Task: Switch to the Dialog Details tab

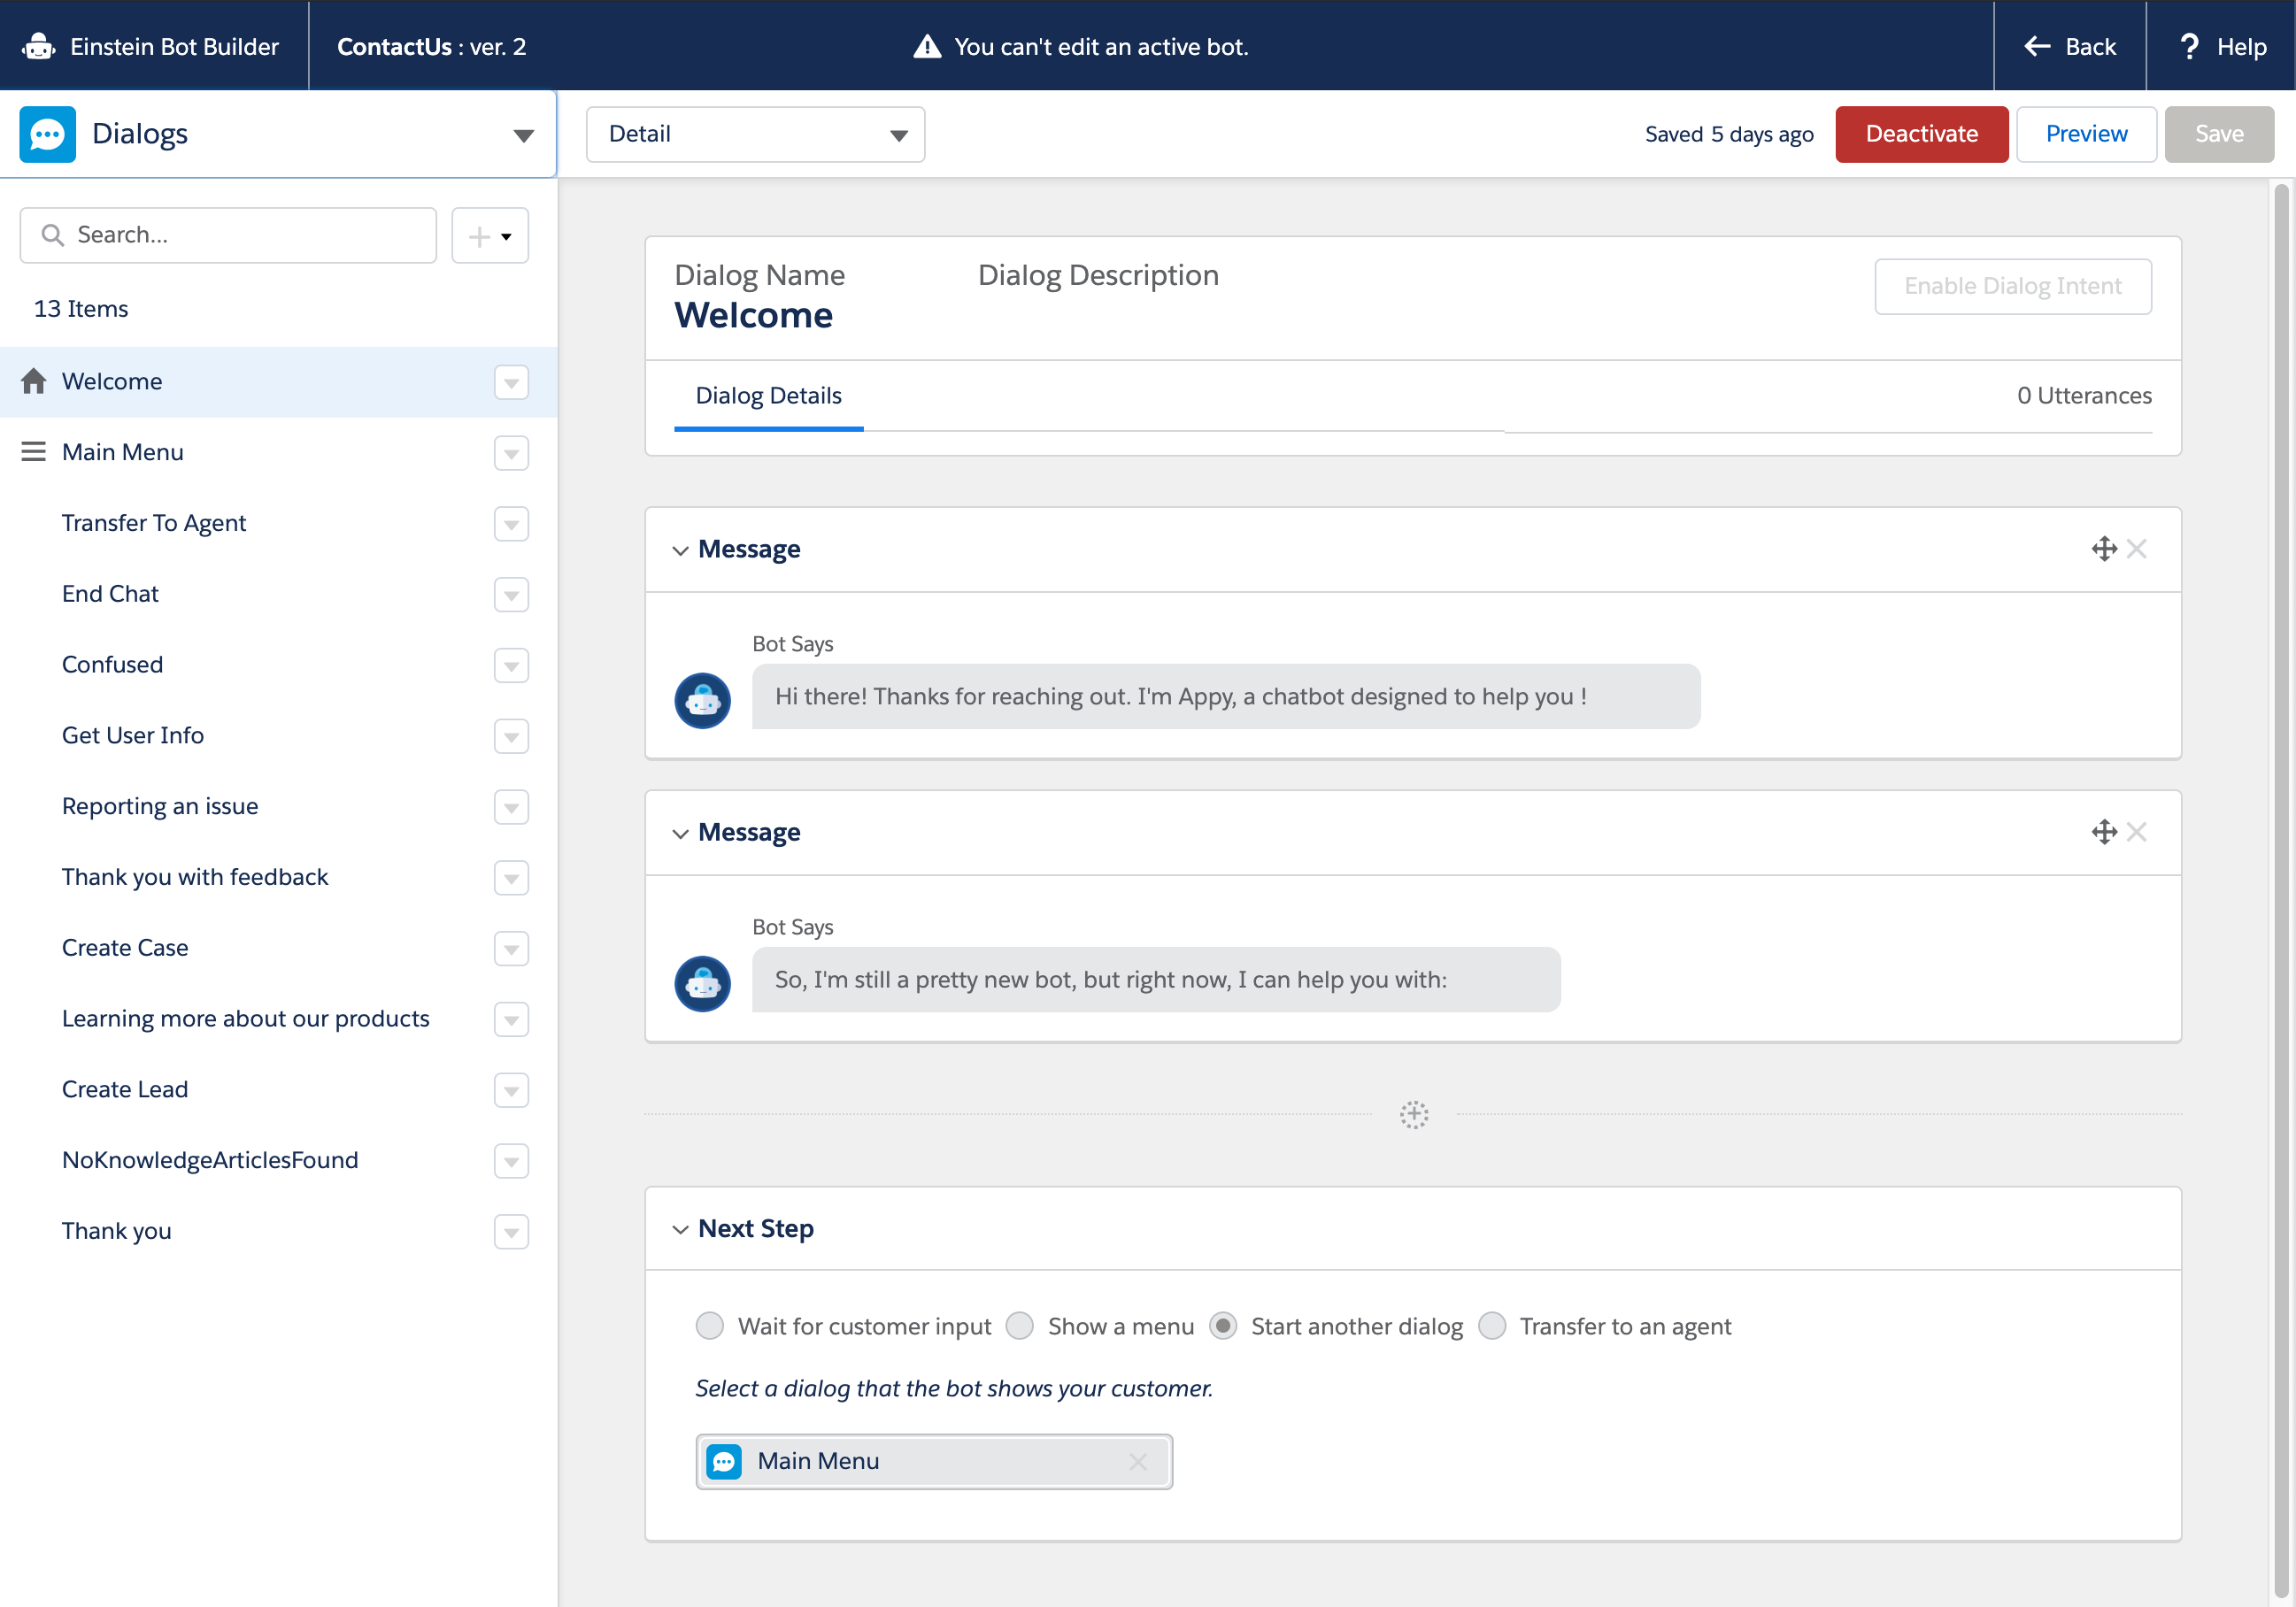Action: pos(768,396)
